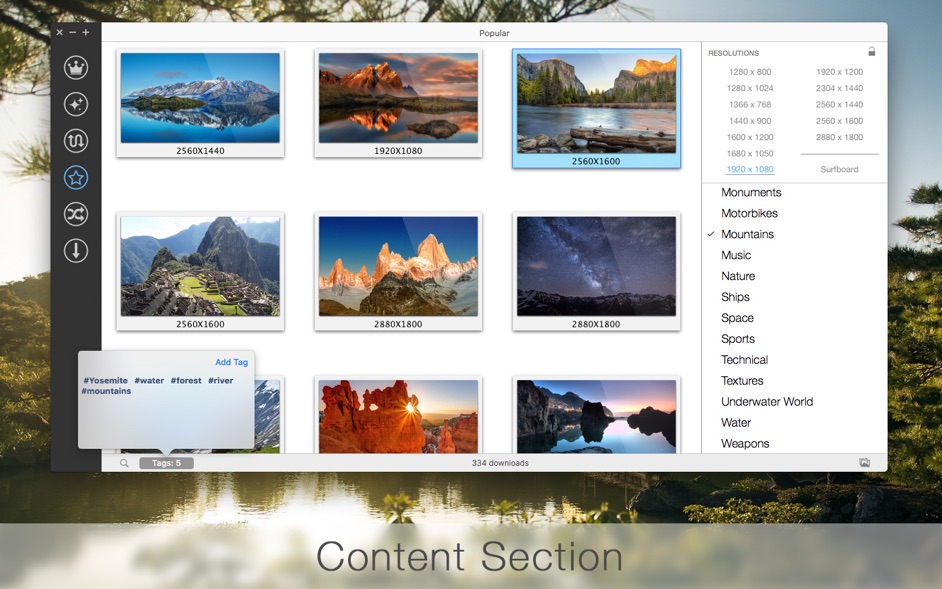Select the #forest tag
Image resolution: width=942 pixels, height=589 pixels.
186,380
